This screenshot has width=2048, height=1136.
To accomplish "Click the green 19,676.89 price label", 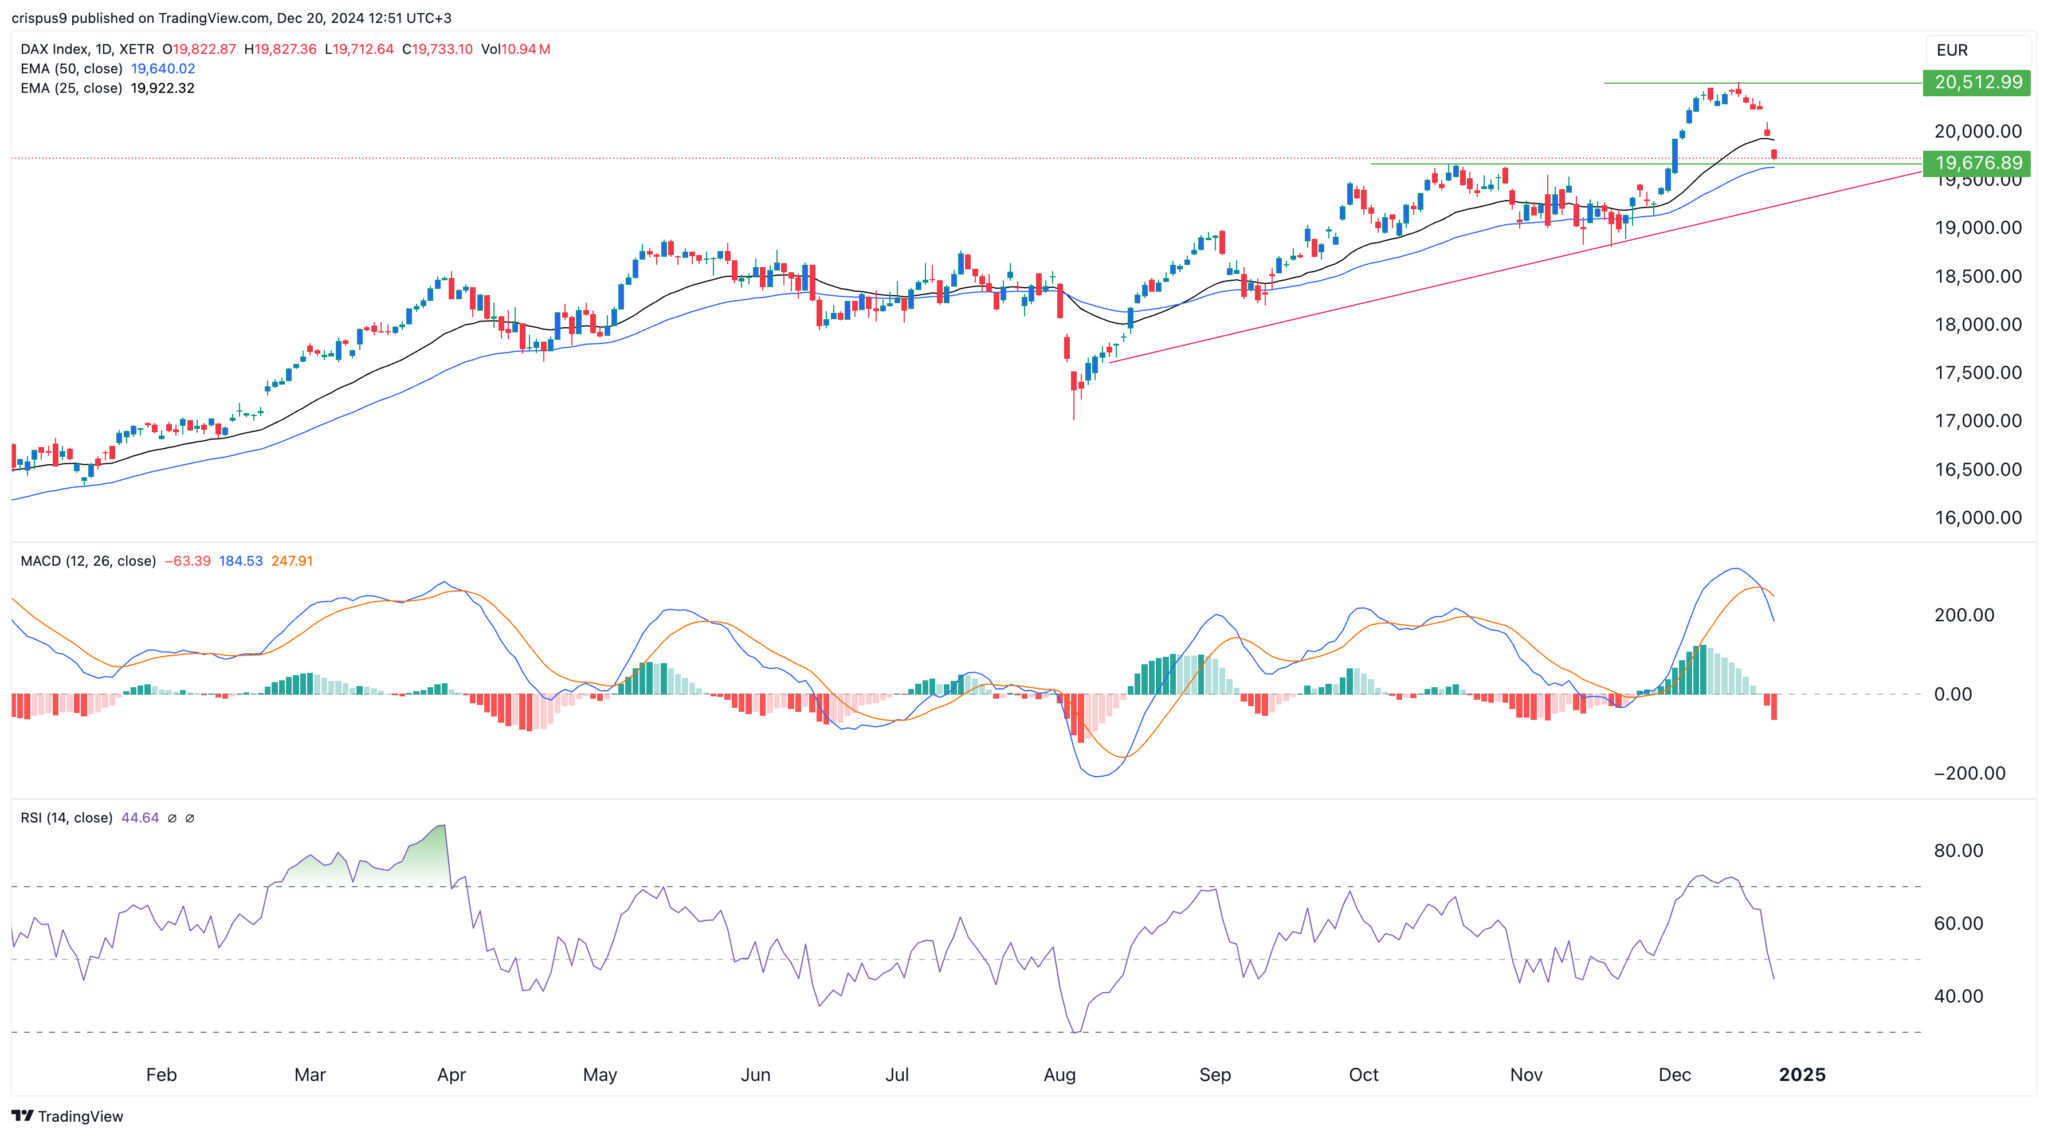I will [1977, 163].
